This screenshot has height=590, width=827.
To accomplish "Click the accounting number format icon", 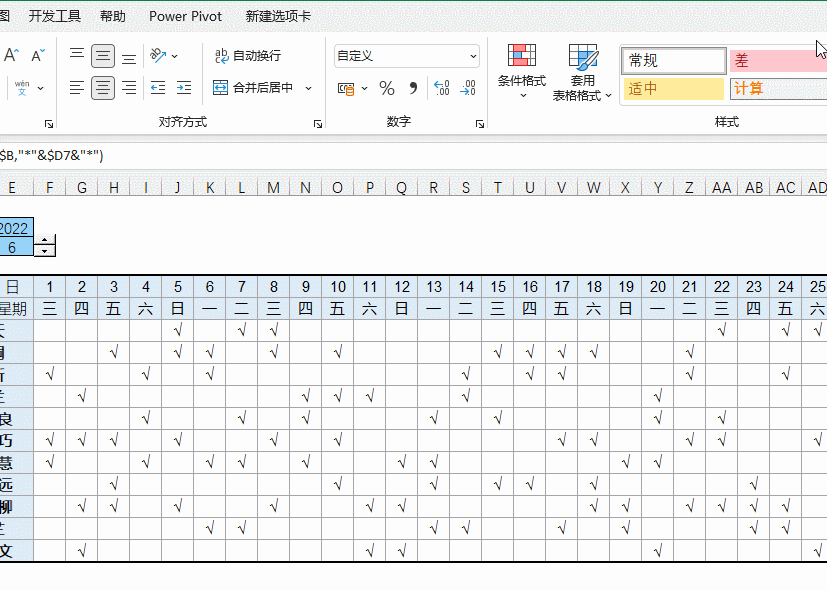I will click(x=346, y=88).
